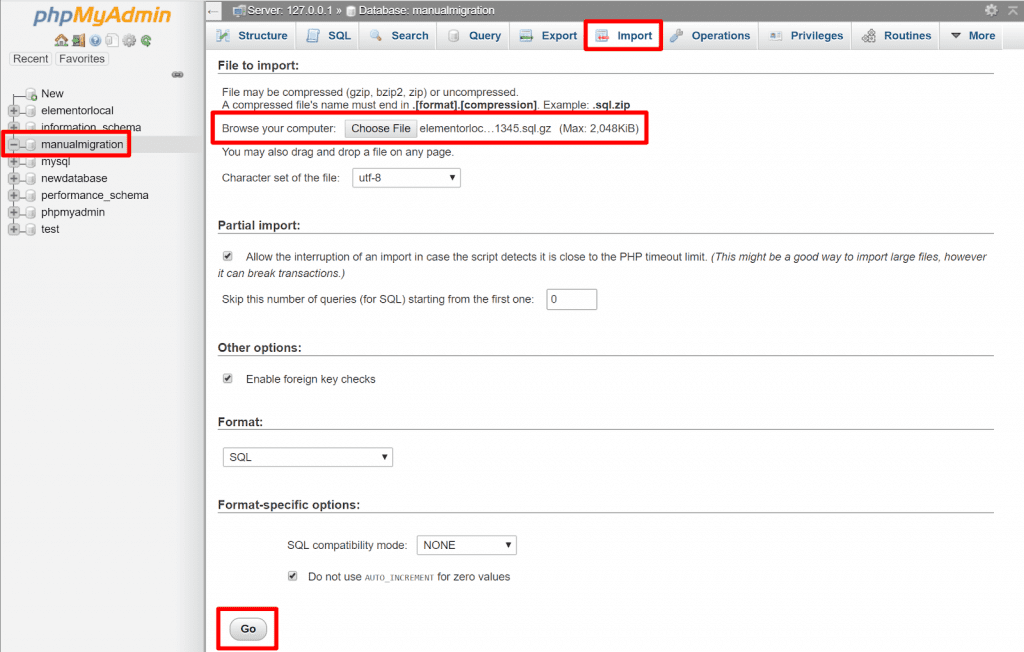Toggle 'Do not use AUTO_INCREMENT for zero values'

[x=293, y=576]
